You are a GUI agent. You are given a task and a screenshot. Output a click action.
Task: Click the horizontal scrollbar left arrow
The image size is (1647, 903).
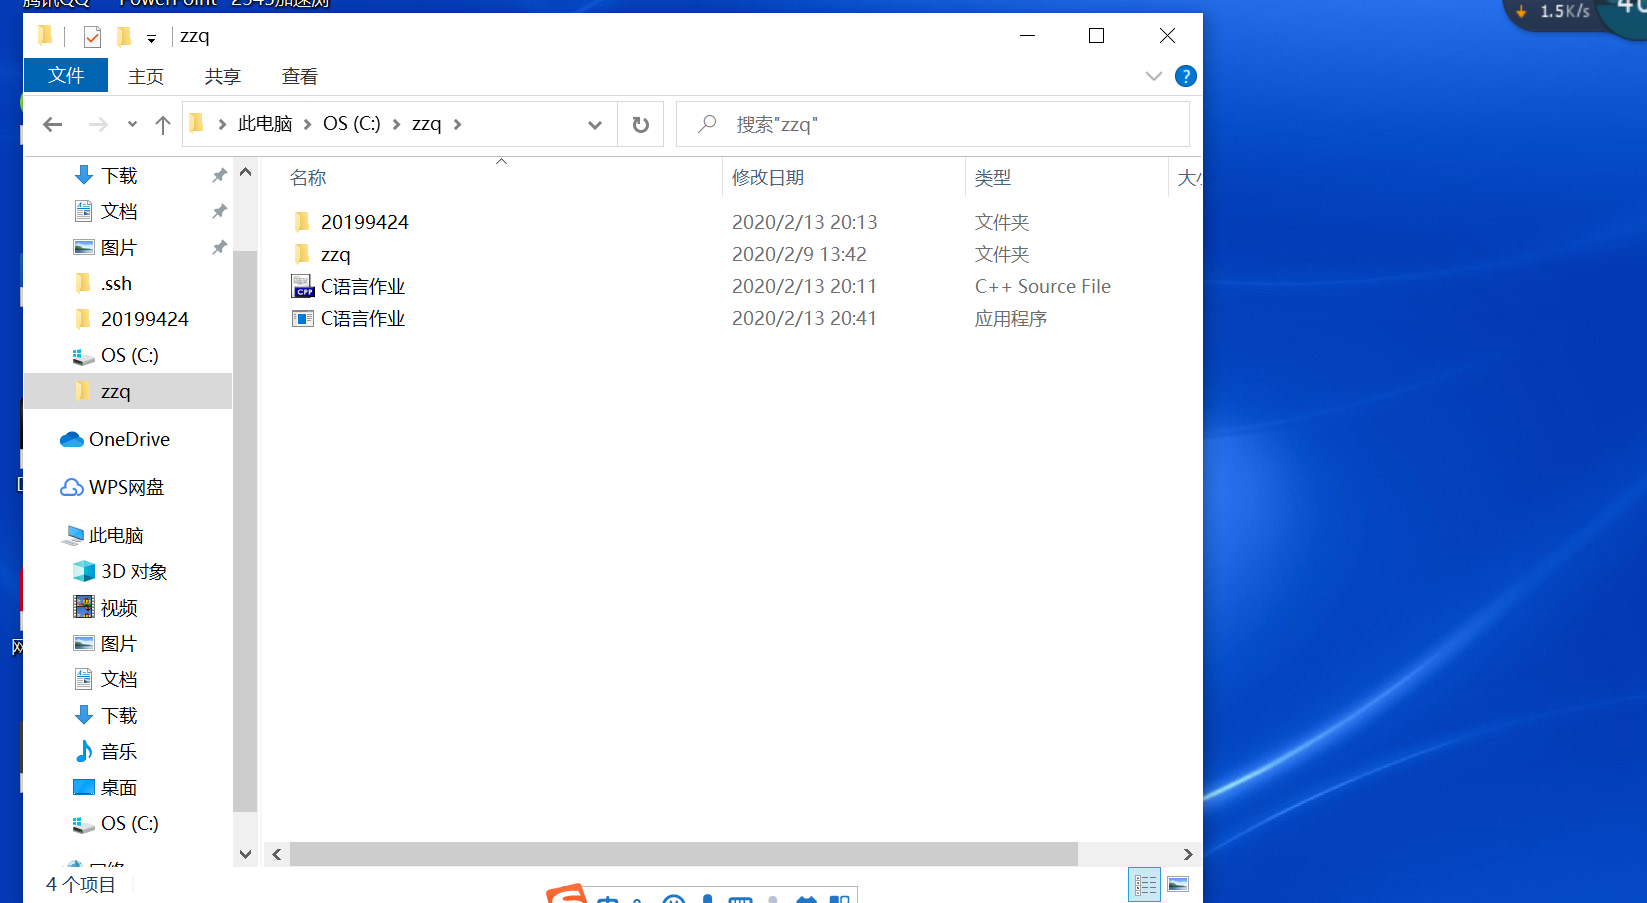pyautogui.click(x=277, y=854)
